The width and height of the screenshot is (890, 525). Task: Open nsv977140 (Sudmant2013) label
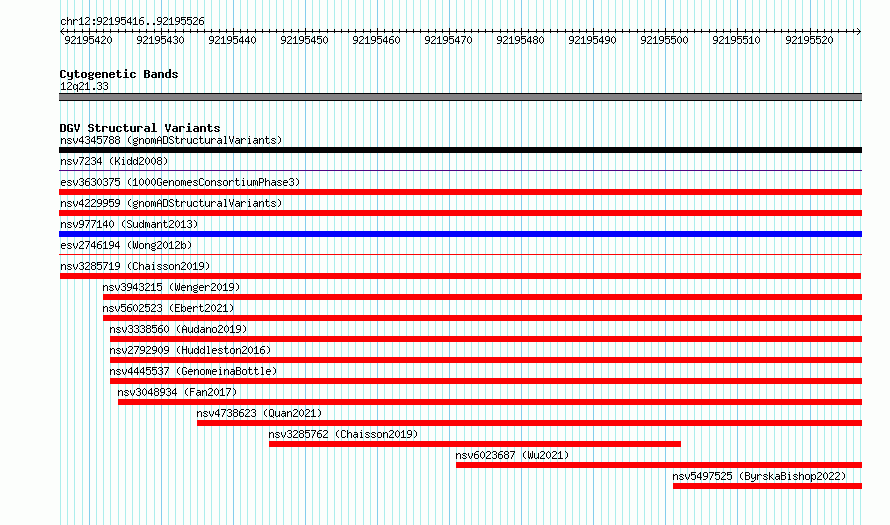pyautogui.click(x=129, y=224)
